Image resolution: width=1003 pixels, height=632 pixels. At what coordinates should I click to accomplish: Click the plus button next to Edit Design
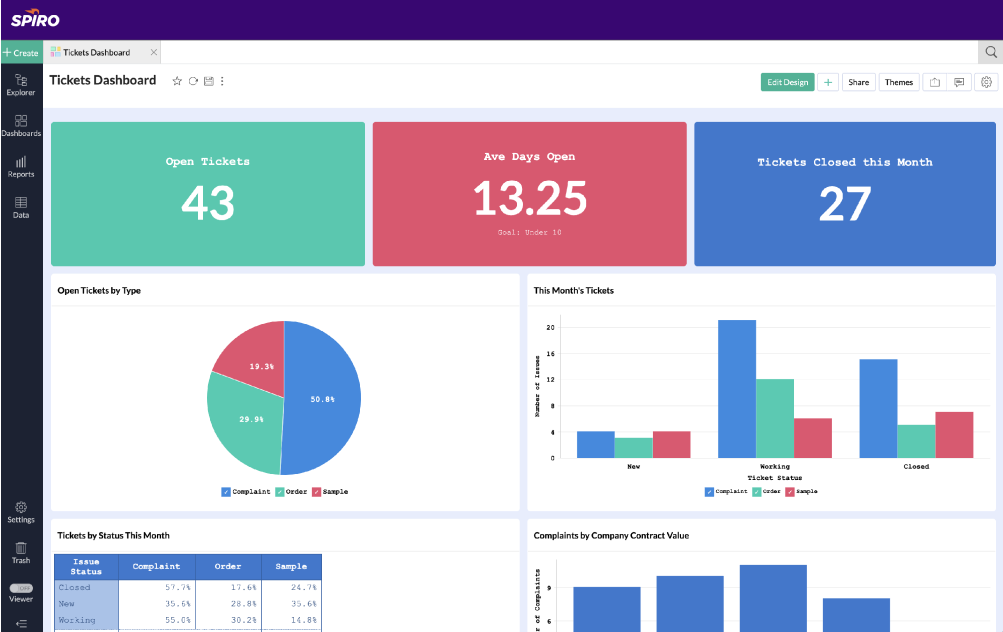828,82
